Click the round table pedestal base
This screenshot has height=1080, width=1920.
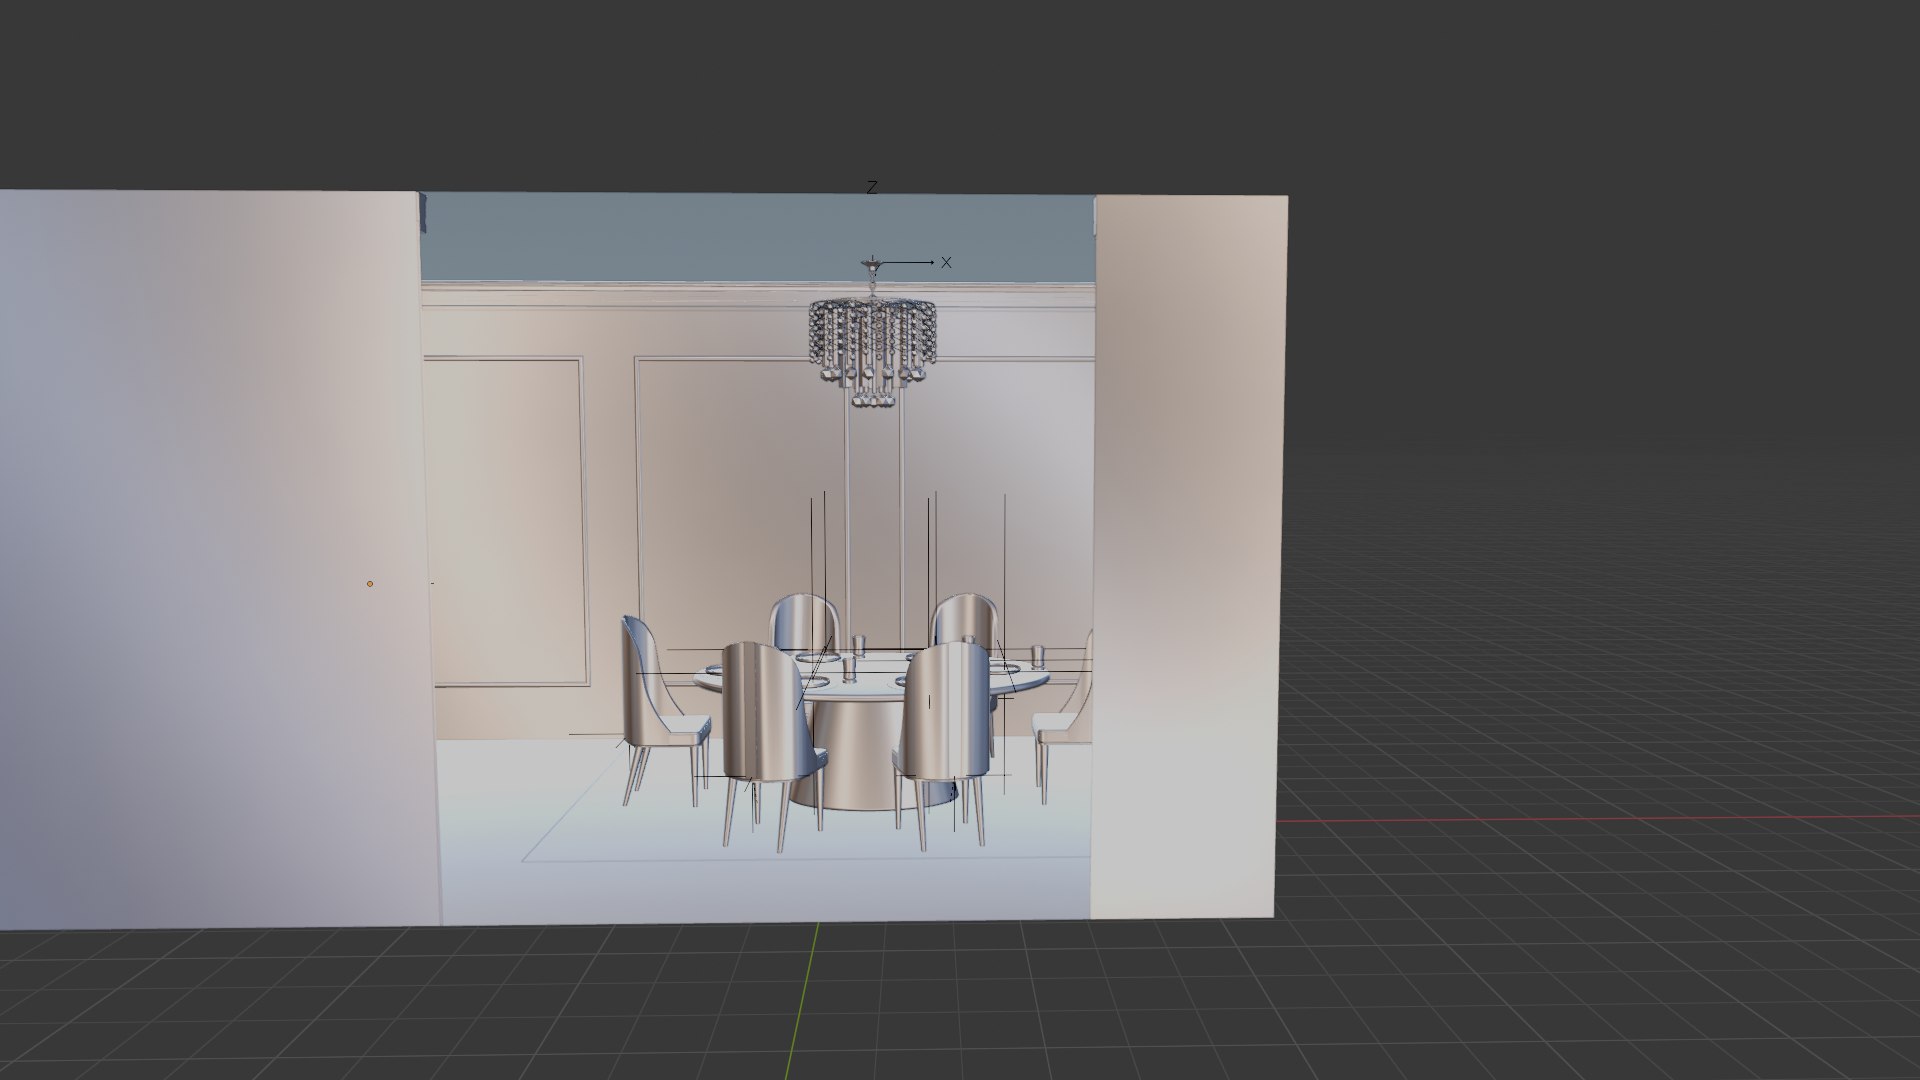[x=860, y=754]
